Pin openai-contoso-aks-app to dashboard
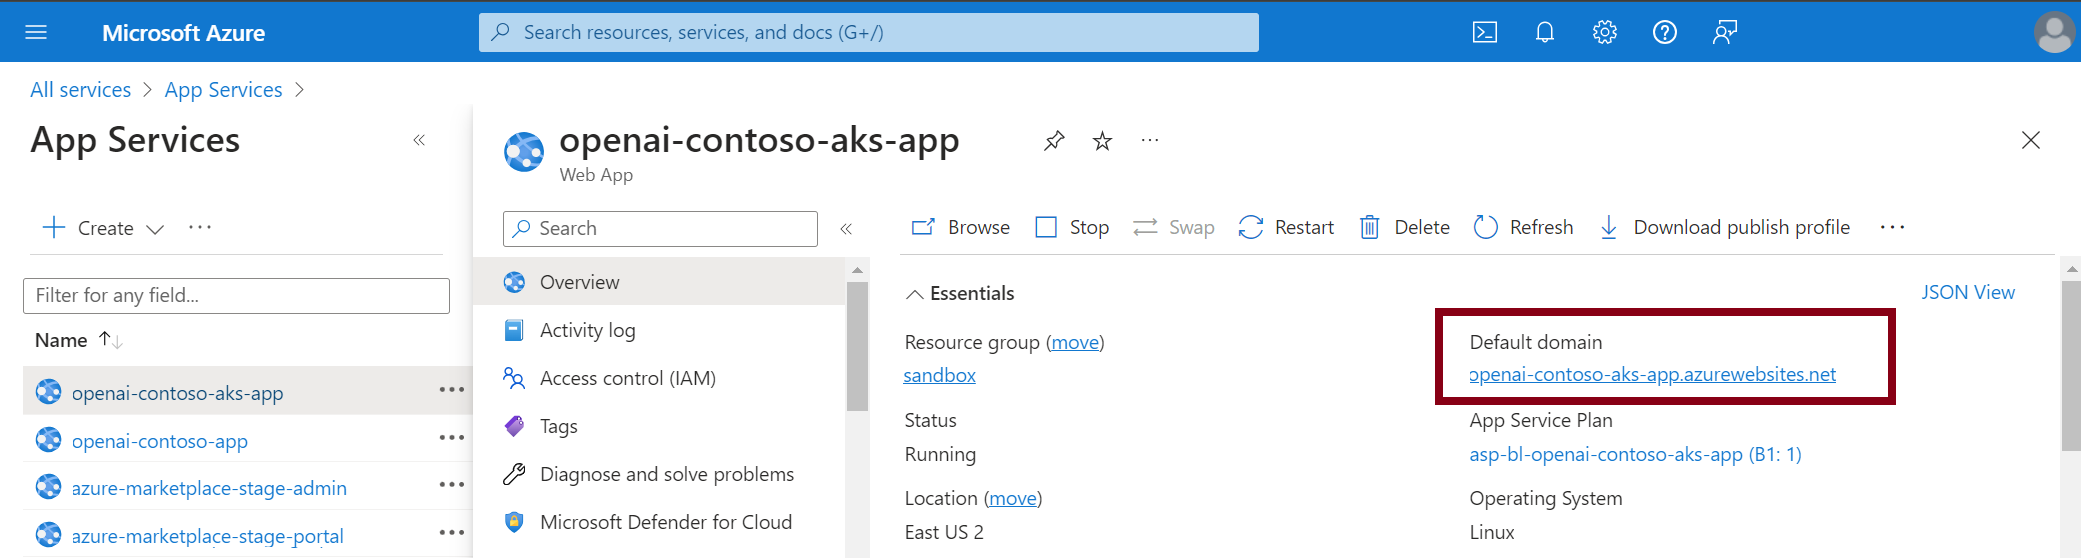 point(1054,141)
